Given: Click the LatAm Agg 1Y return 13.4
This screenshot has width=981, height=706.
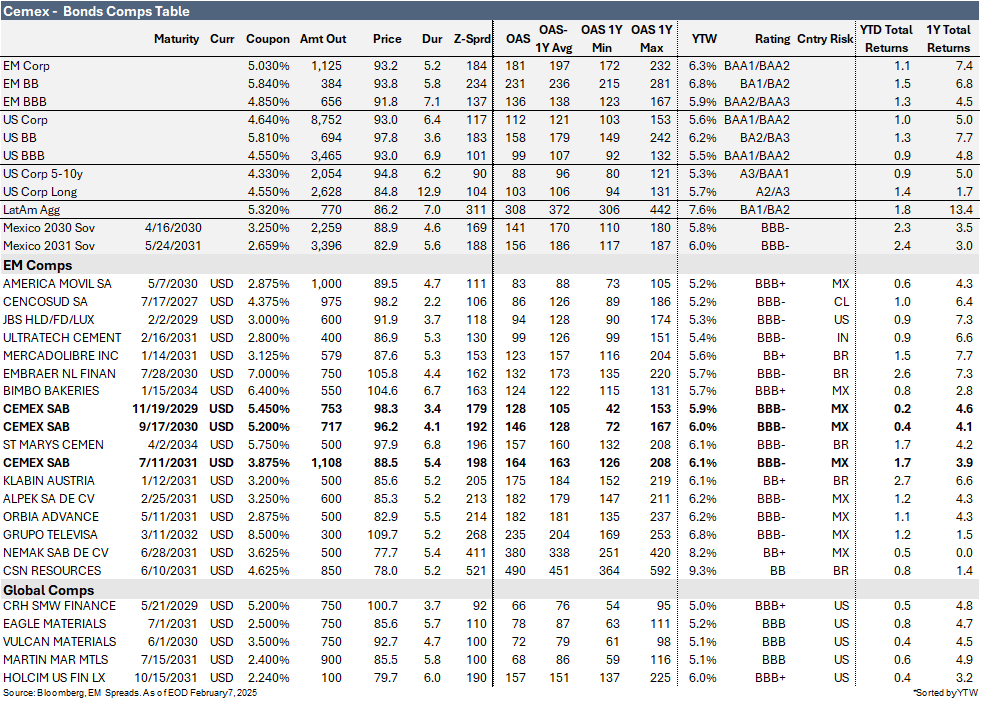Looking at the screenshot, I should point(960,210).
